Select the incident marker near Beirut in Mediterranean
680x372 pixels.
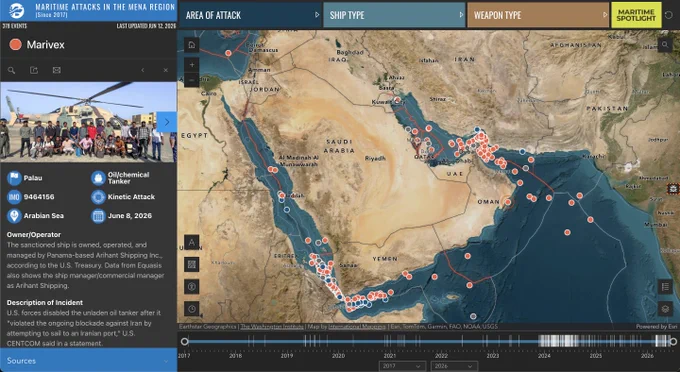click(229, 53)
